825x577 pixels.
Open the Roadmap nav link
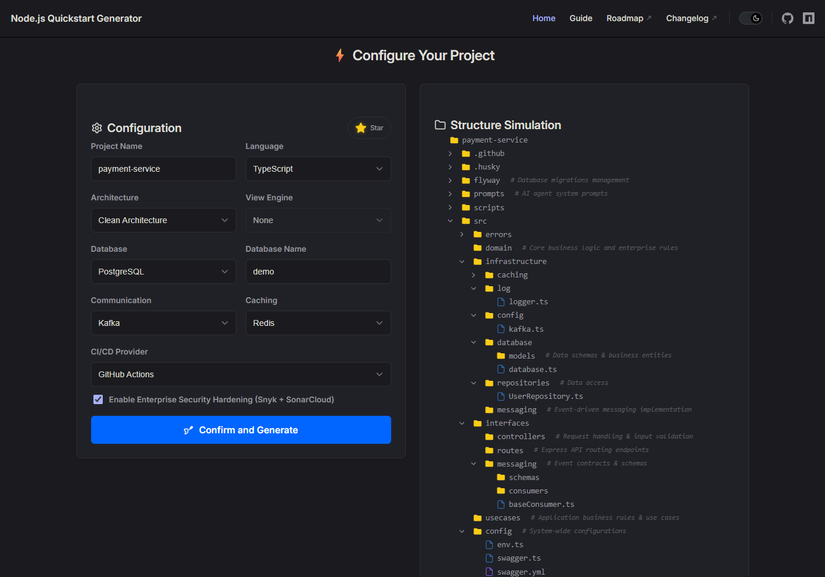click(628, 18)
